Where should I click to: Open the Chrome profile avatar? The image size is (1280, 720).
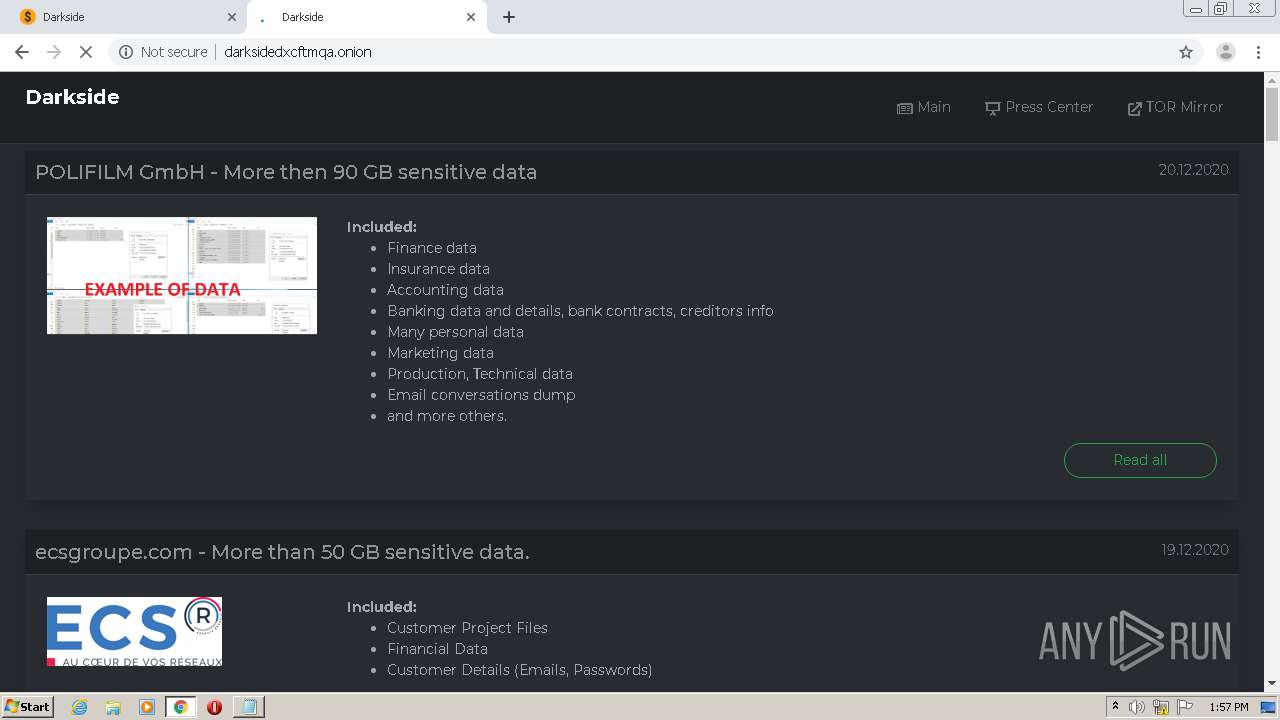coord(1225,52)
